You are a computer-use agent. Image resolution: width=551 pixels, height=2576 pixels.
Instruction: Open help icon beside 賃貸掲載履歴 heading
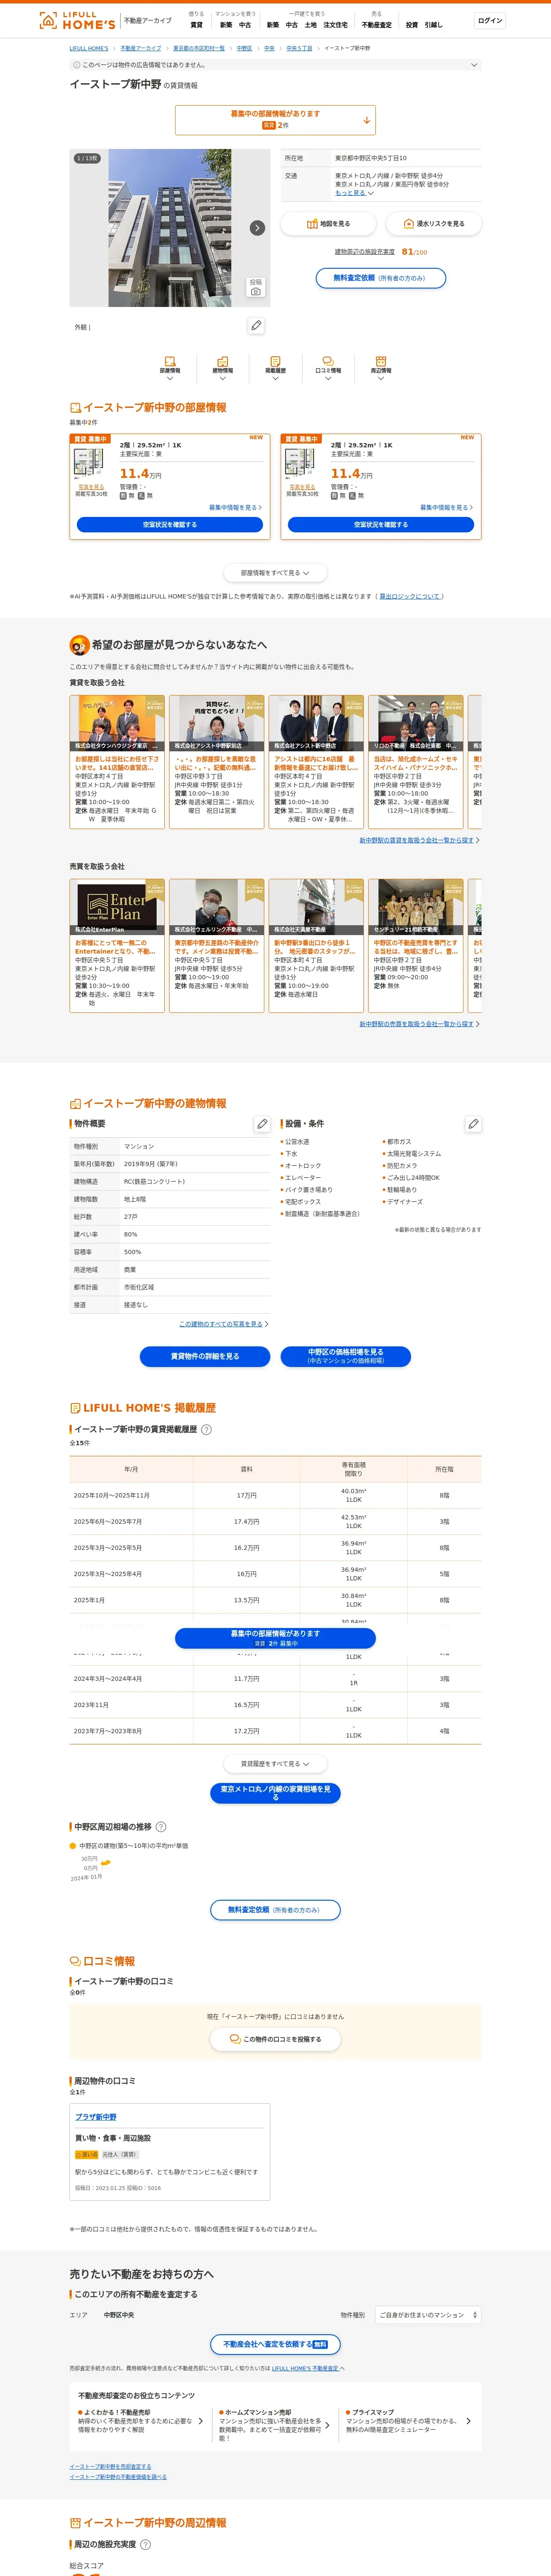207,1430
